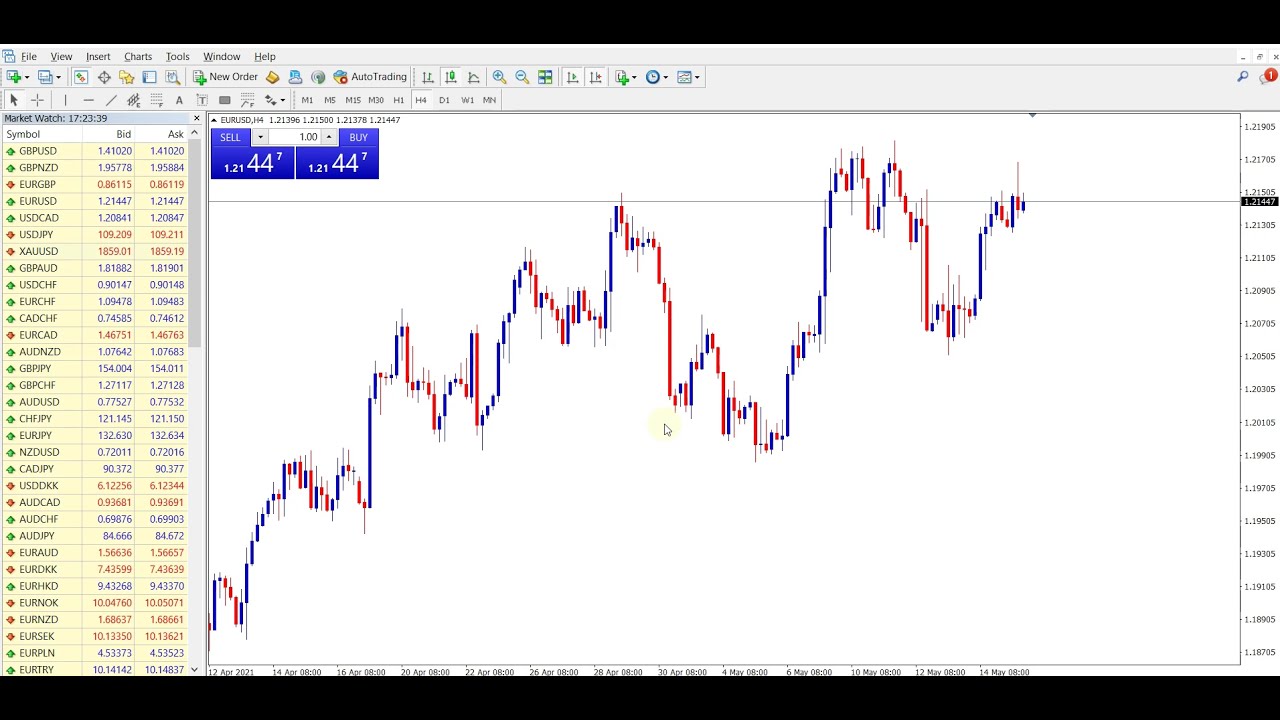Screen dimensions: 1280x720
Task: Open the Profiles icon
Action: [45, 77]
